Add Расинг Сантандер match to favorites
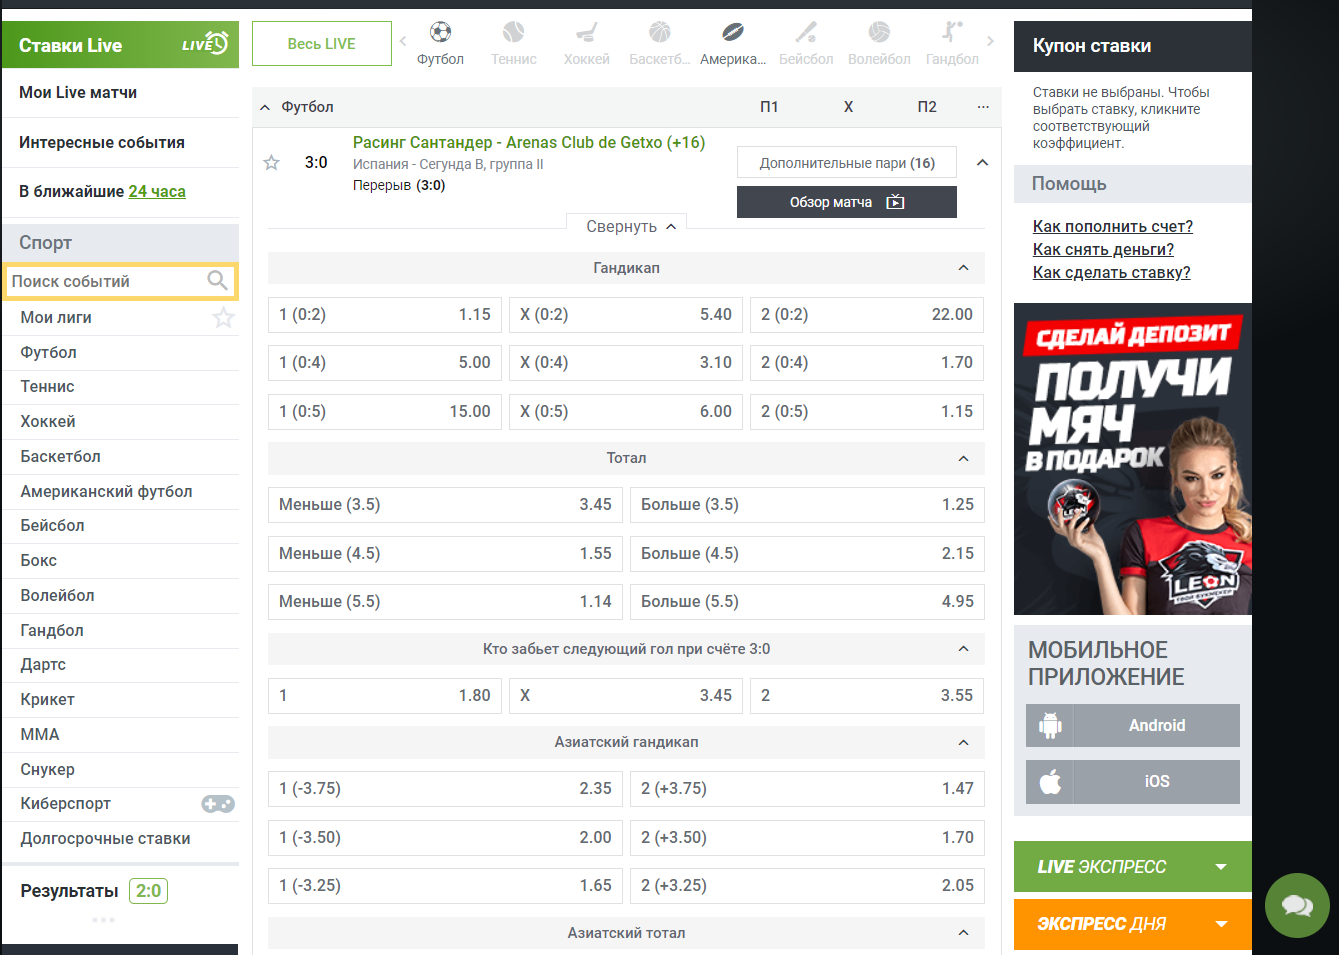Screen dimensions: 1339x955 (x=271, y=163)
